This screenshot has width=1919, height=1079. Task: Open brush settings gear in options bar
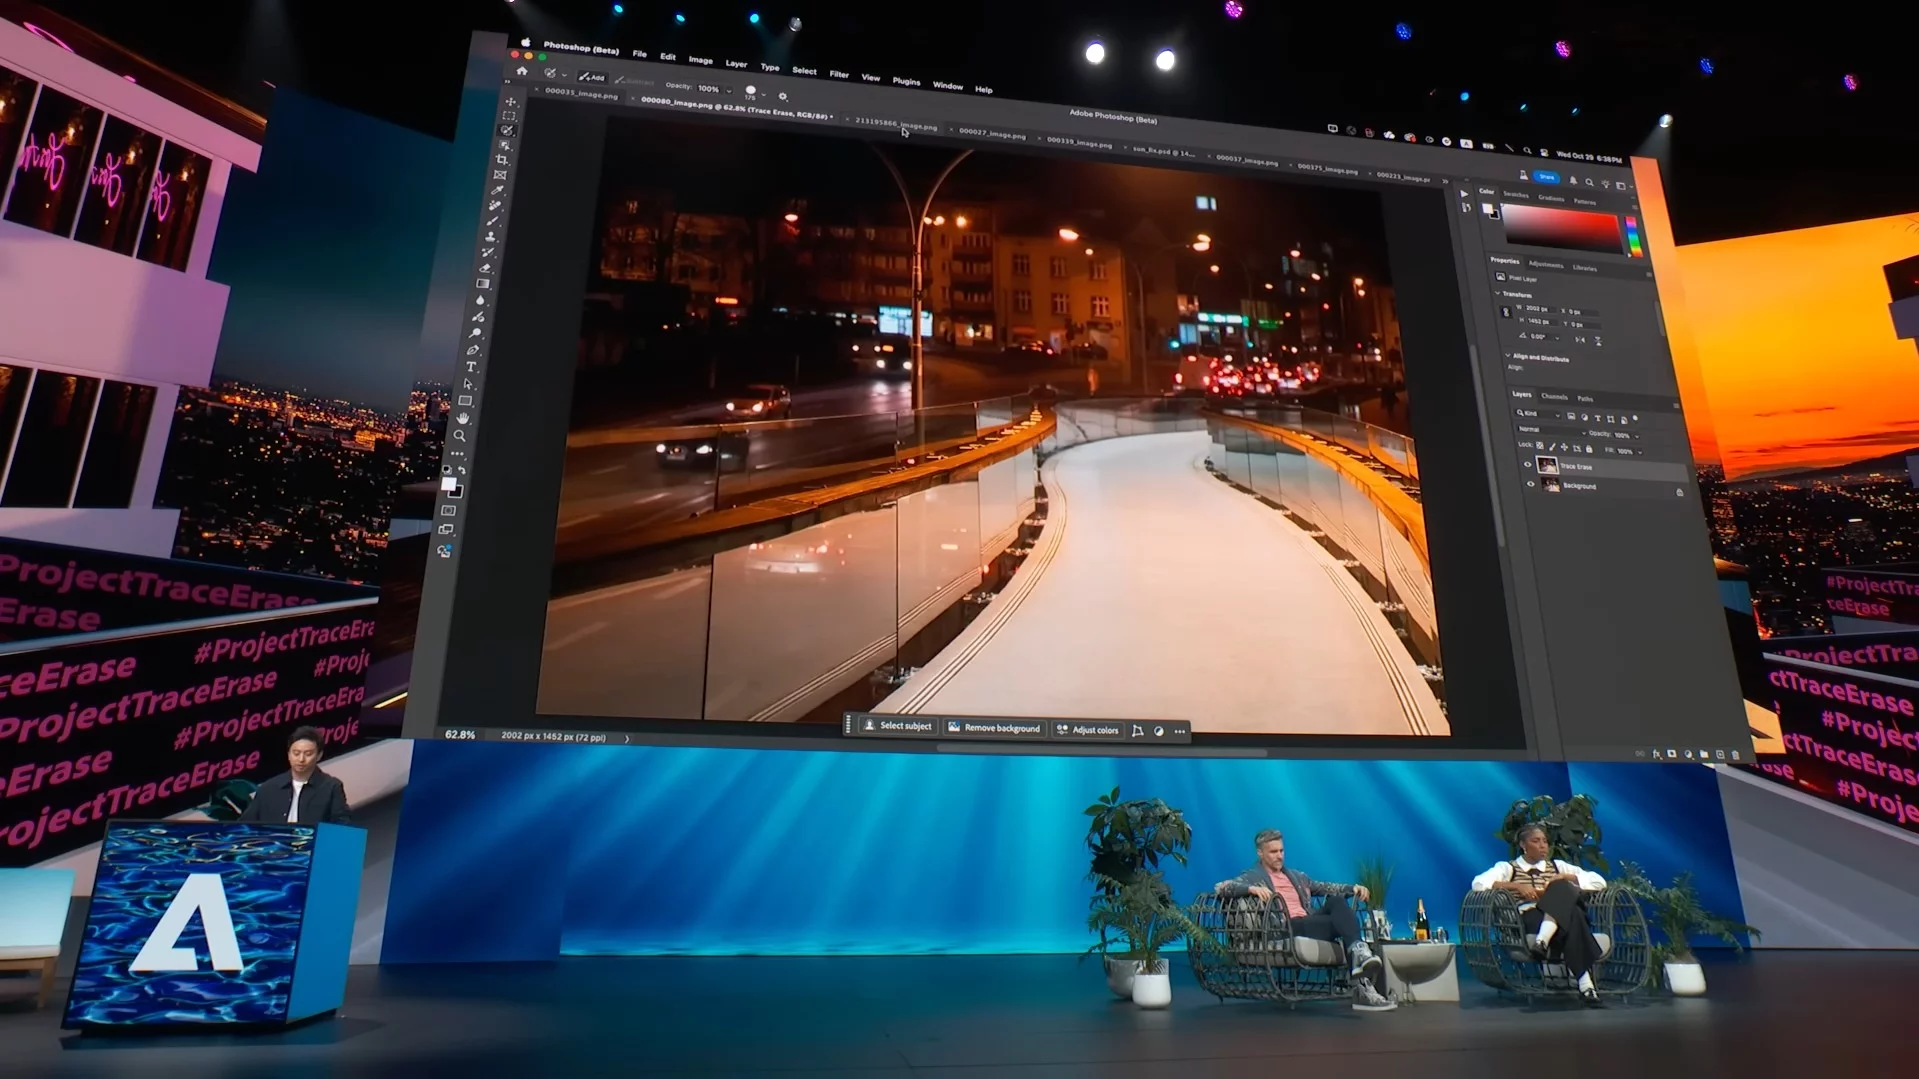coord(783,97)
